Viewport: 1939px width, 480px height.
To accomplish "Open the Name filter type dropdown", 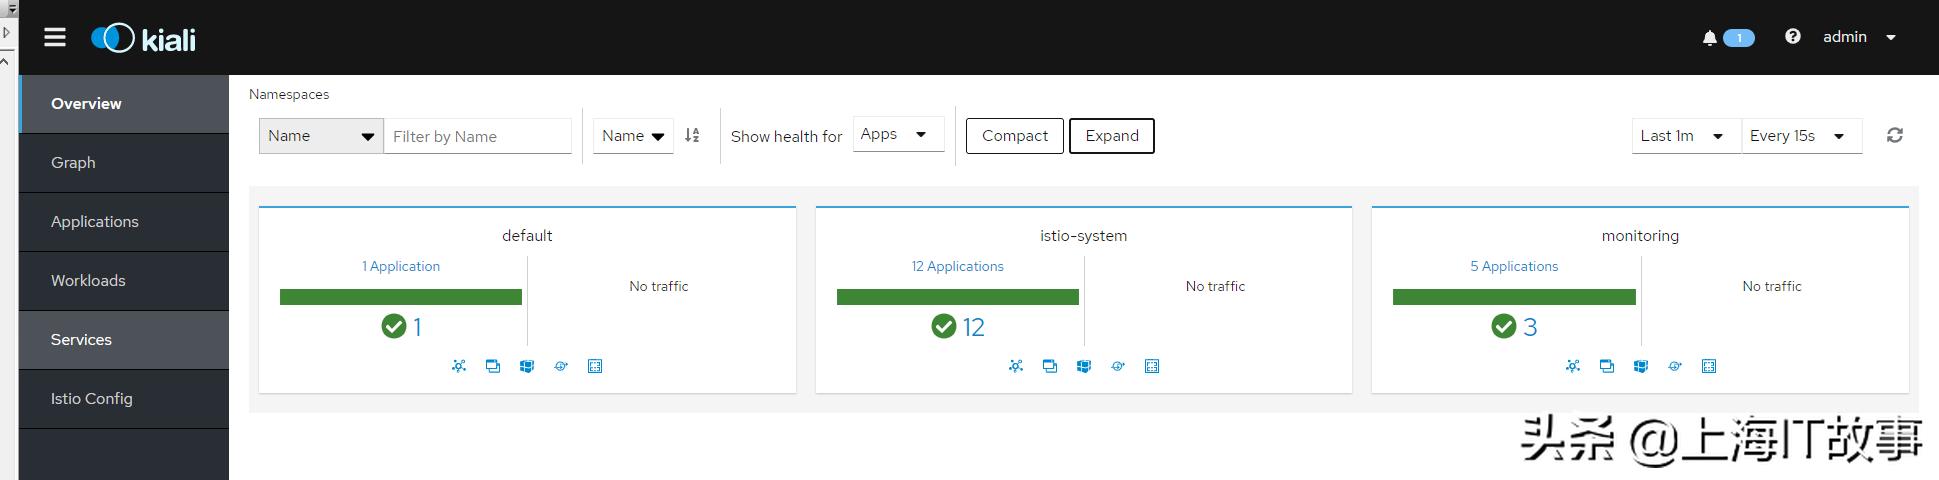I will click(320, 136).
